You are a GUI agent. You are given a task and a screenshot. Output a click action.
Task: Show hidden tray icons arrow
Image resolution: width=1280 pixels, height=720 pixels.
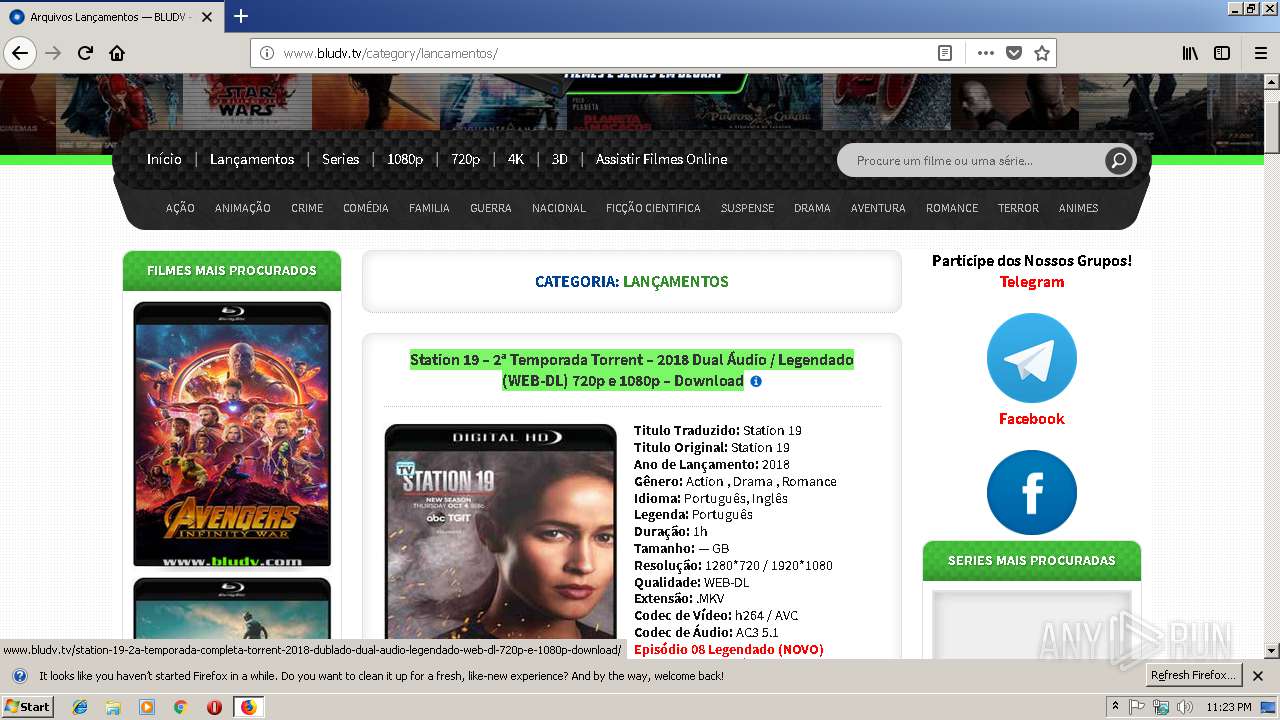click(x=1115, y=707)
